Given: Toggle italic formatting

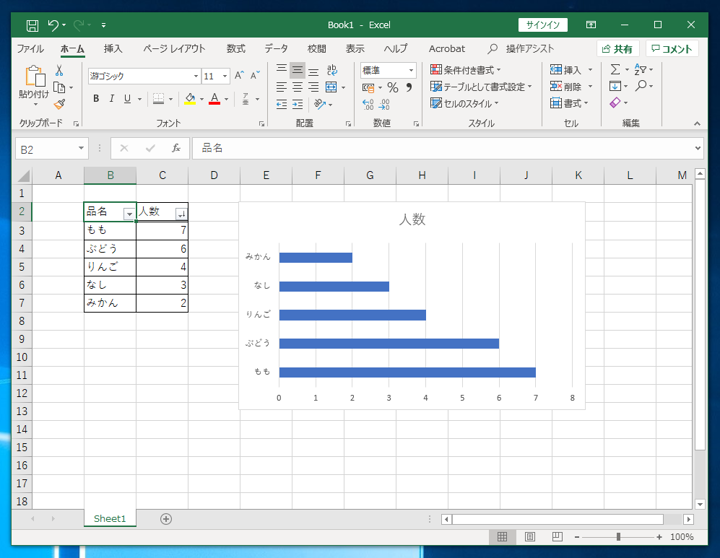Looking at the screenshot, I should [x=111, y=99].
